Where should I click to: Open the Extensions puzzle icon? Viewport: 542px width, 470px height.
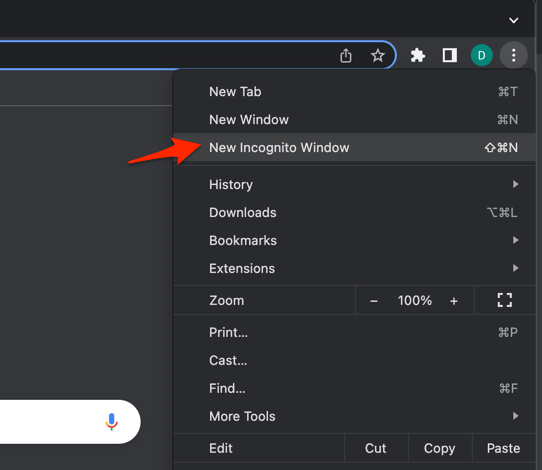tap(418, 55)
